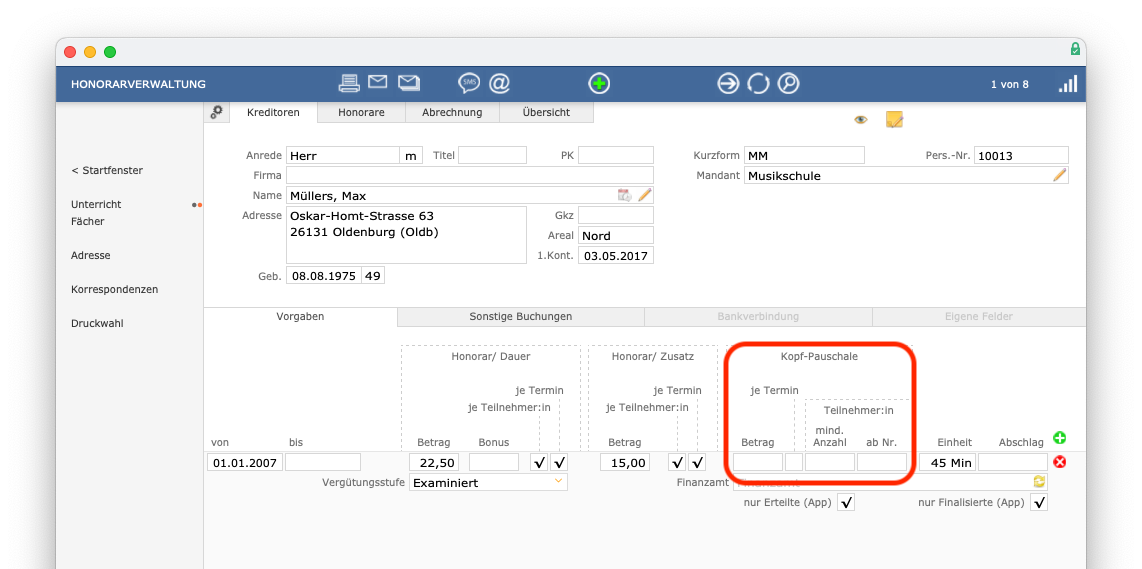Click the @ email icon
1142x569 pixels.
coord(499,83)
